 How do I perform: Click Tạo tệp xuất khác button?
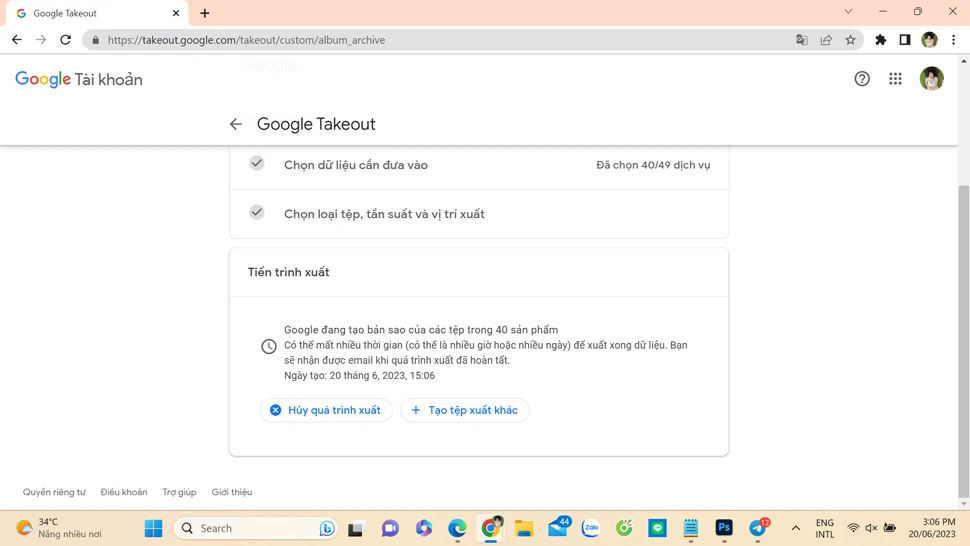tap(465, 410)
